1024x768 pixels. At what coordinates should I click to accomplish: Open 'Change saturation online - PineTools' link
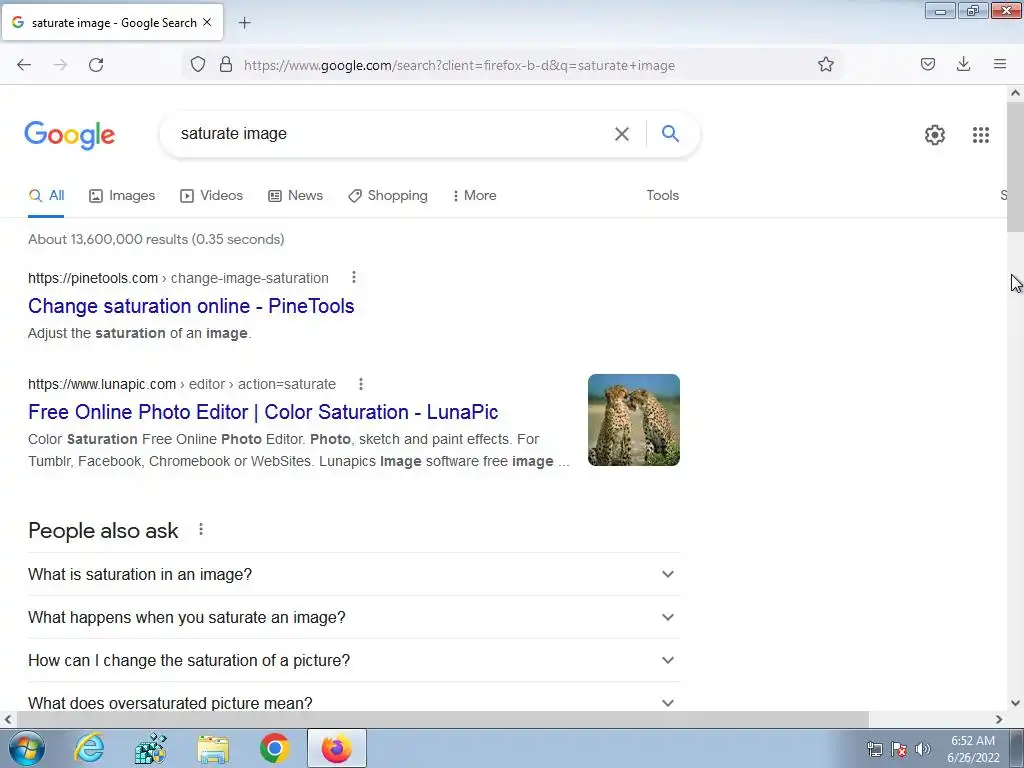pyautogui.click(x=191, y=306)
